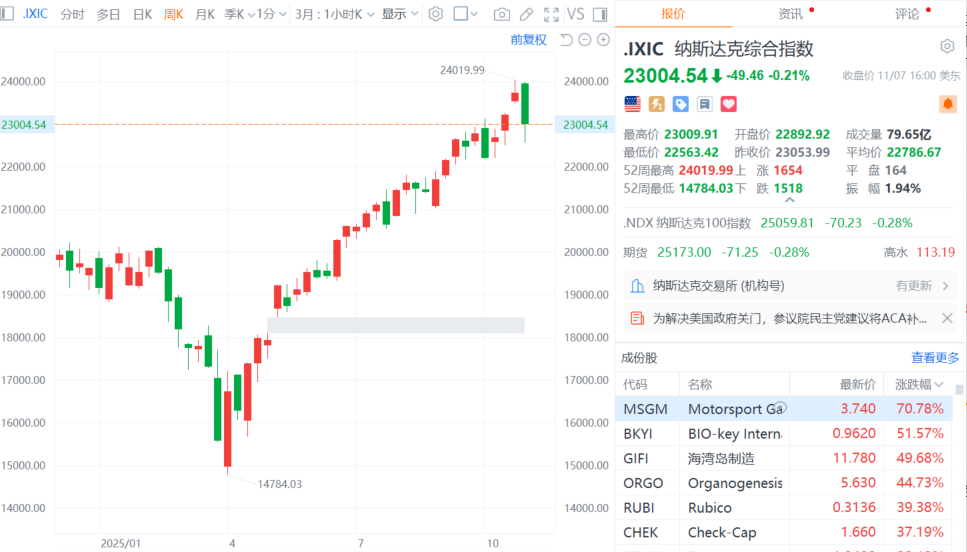967x552 pixels.
Task: Open the notes bookmark icon
Action: (x=704, y=104)
